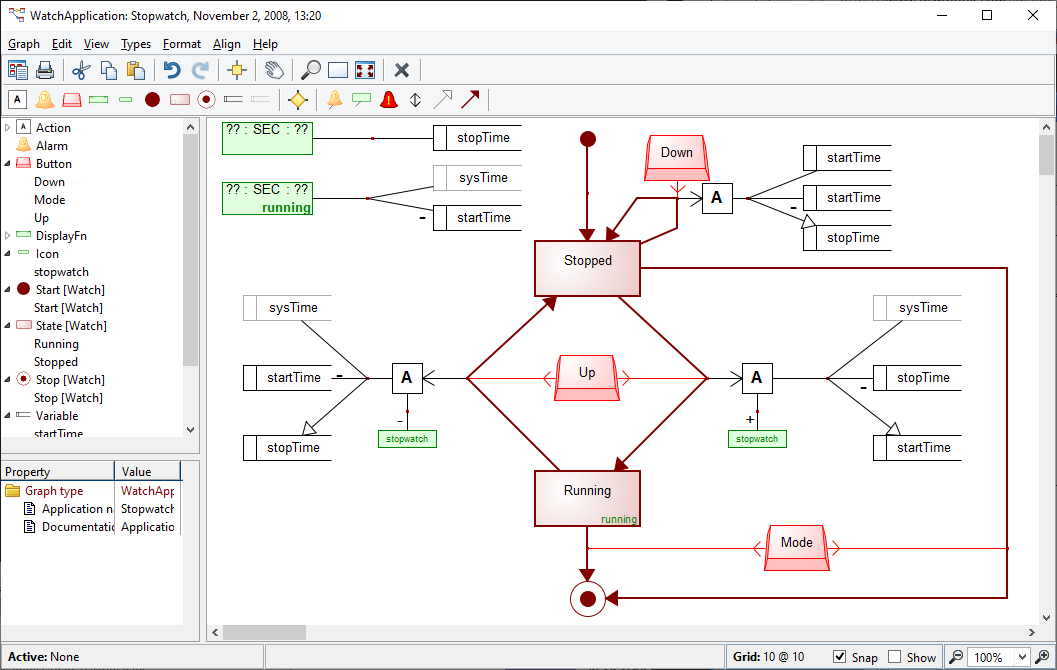Enable the Show grid checkbox
This screenshot has width=1057, height=670.
coord(895,657)
